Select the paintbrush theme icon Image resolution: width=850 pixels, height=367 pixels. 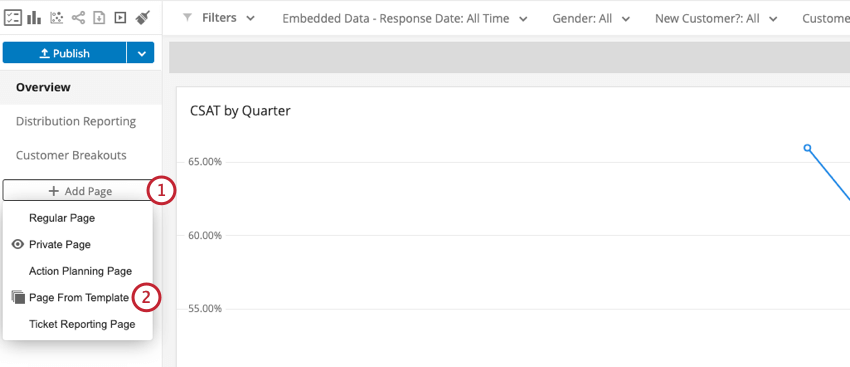[x=143, y=18]
